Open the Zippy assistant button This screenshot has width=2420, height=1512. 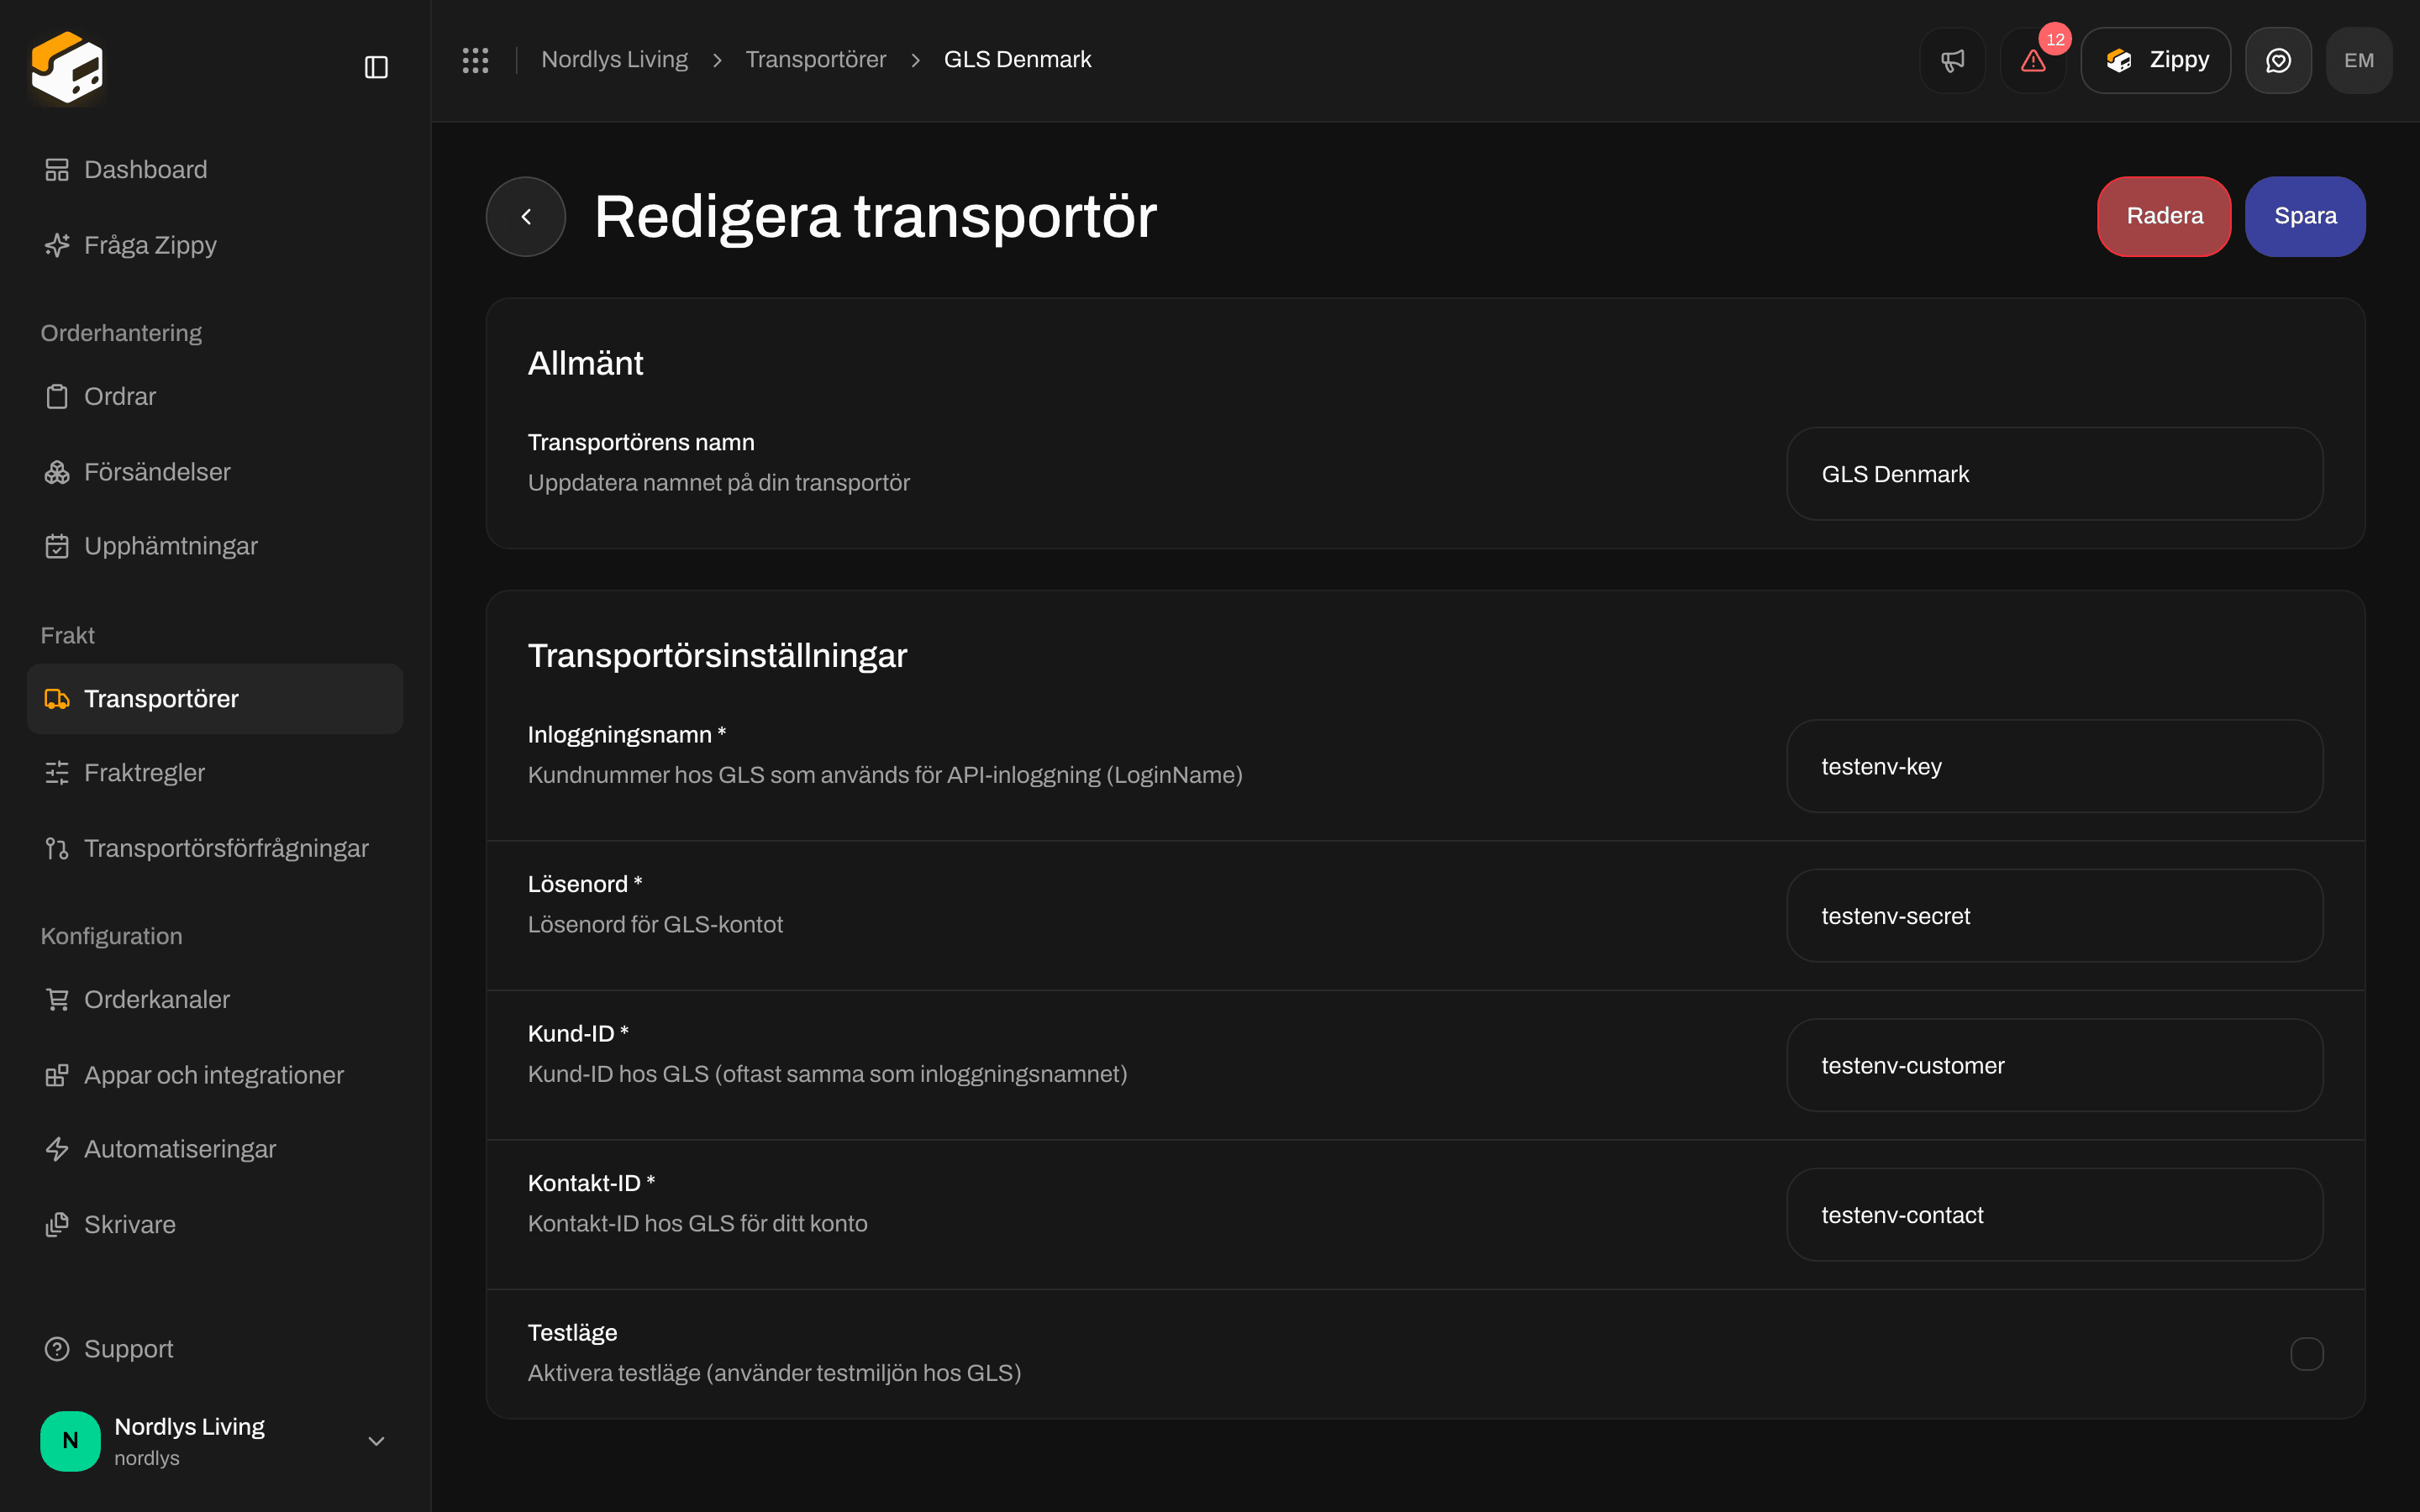pos(2155,60)
